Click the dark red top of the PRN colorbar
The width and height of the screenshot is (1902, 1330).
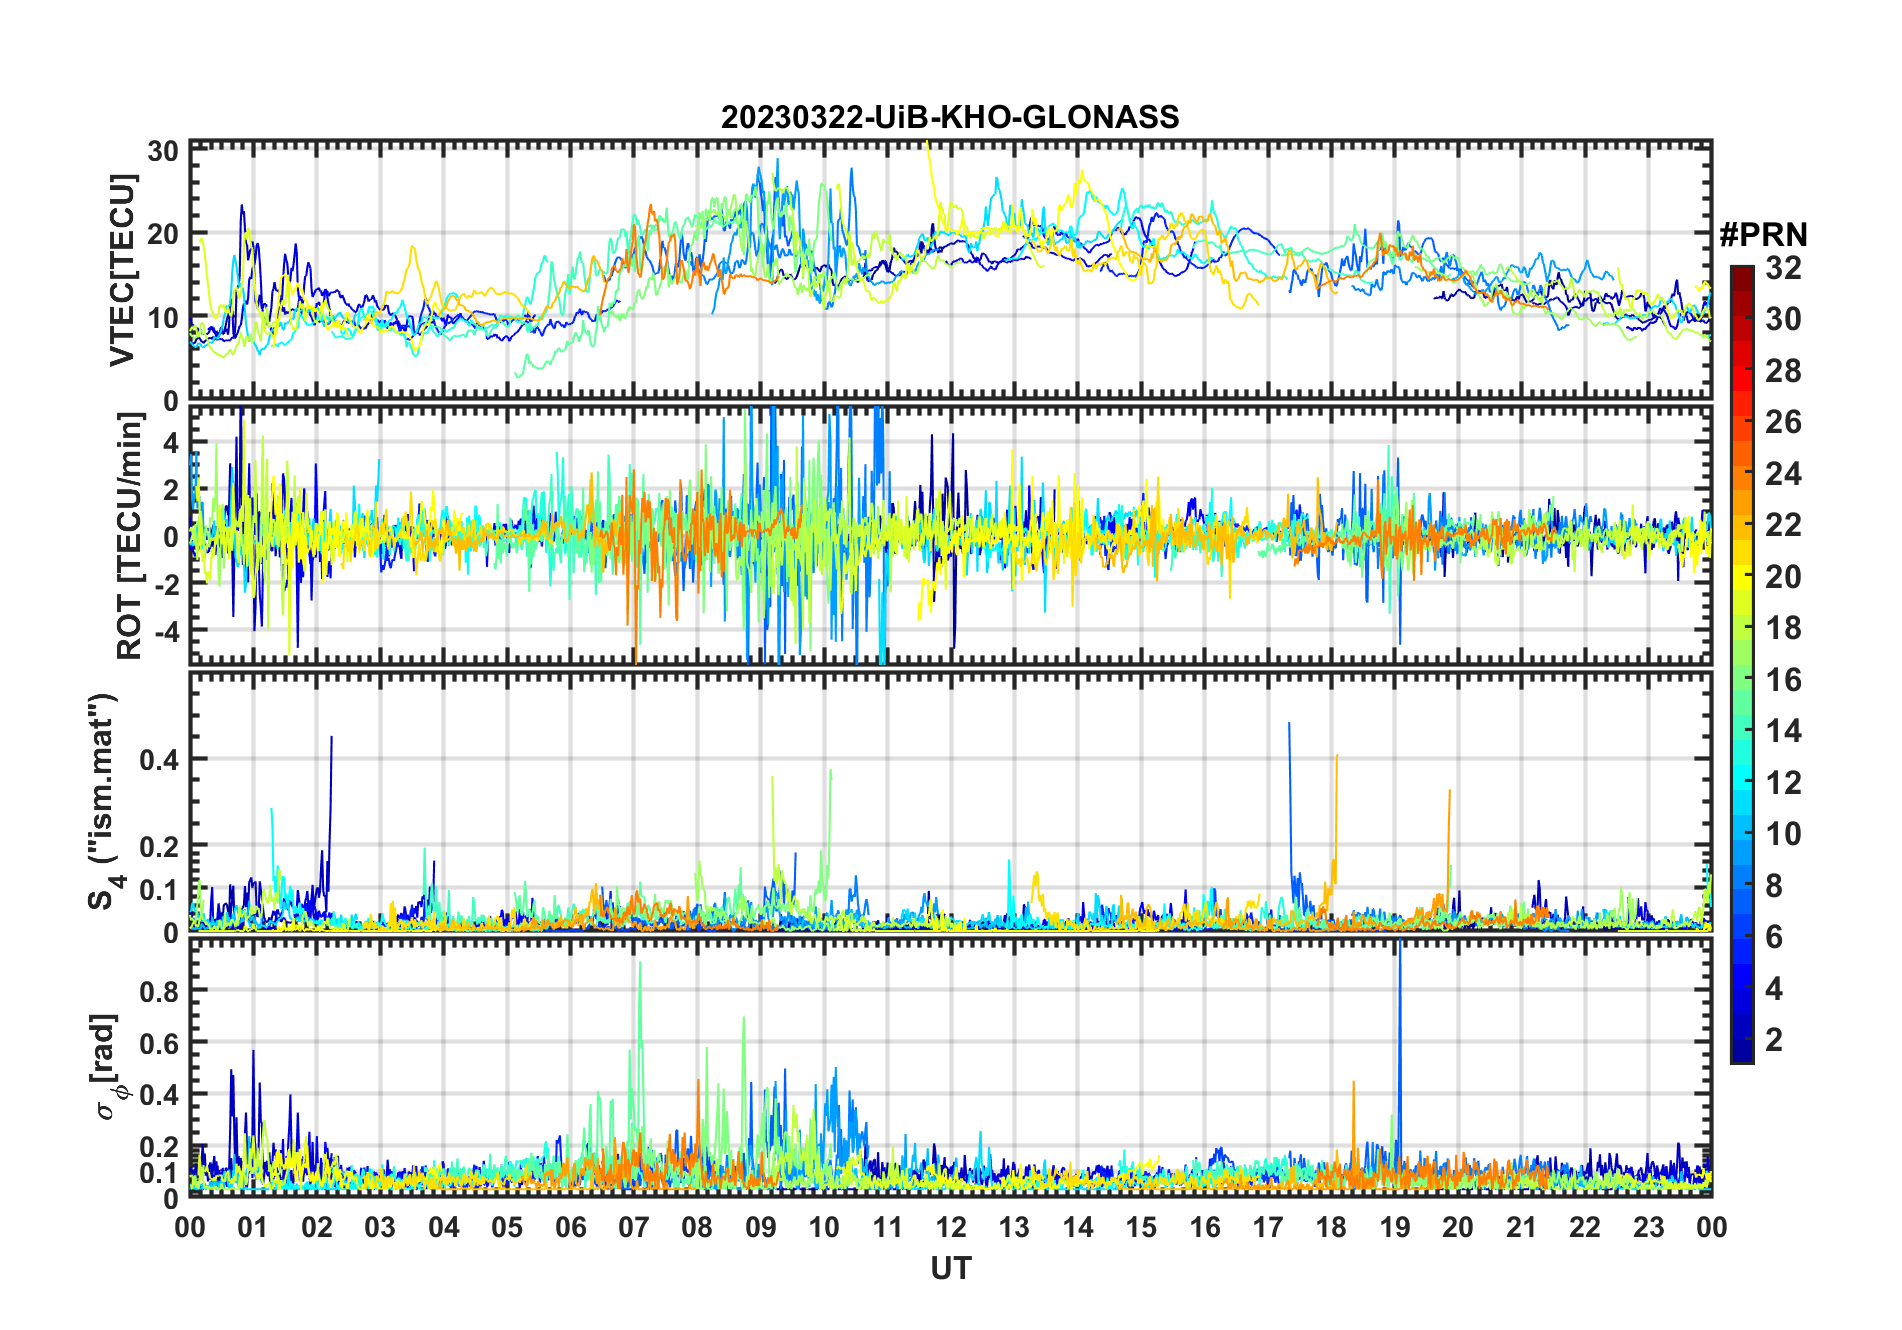click(1741, 274)
